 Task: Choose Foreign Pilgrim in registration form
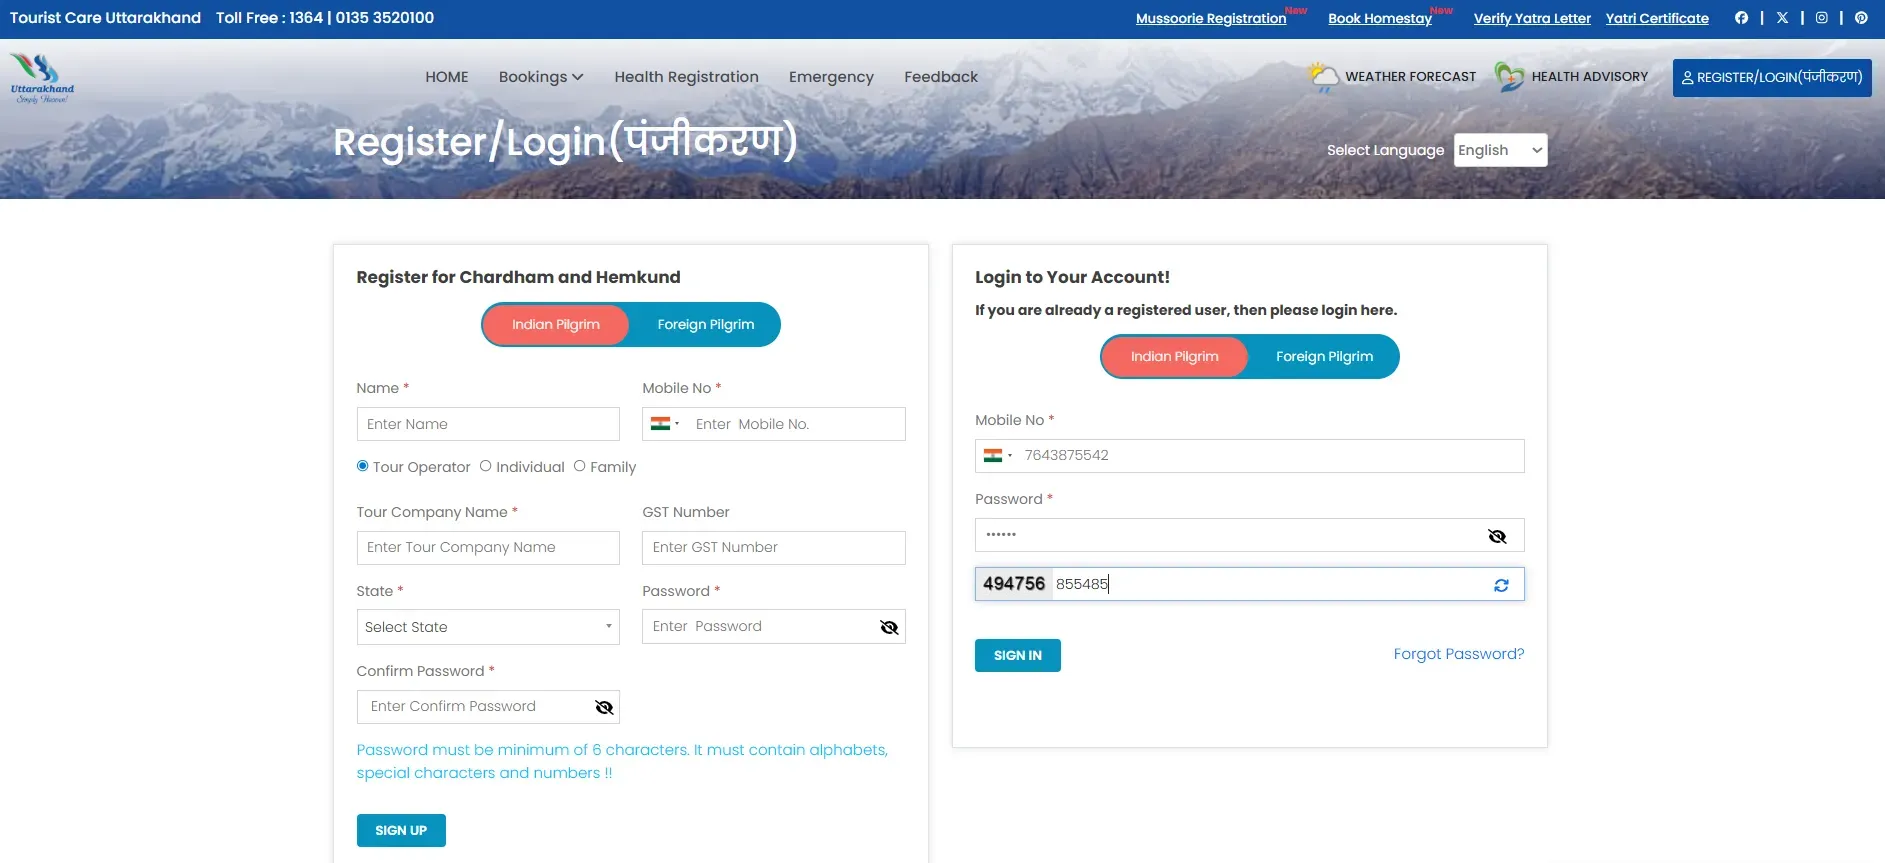pyautogui.click(x=706, y=324)
